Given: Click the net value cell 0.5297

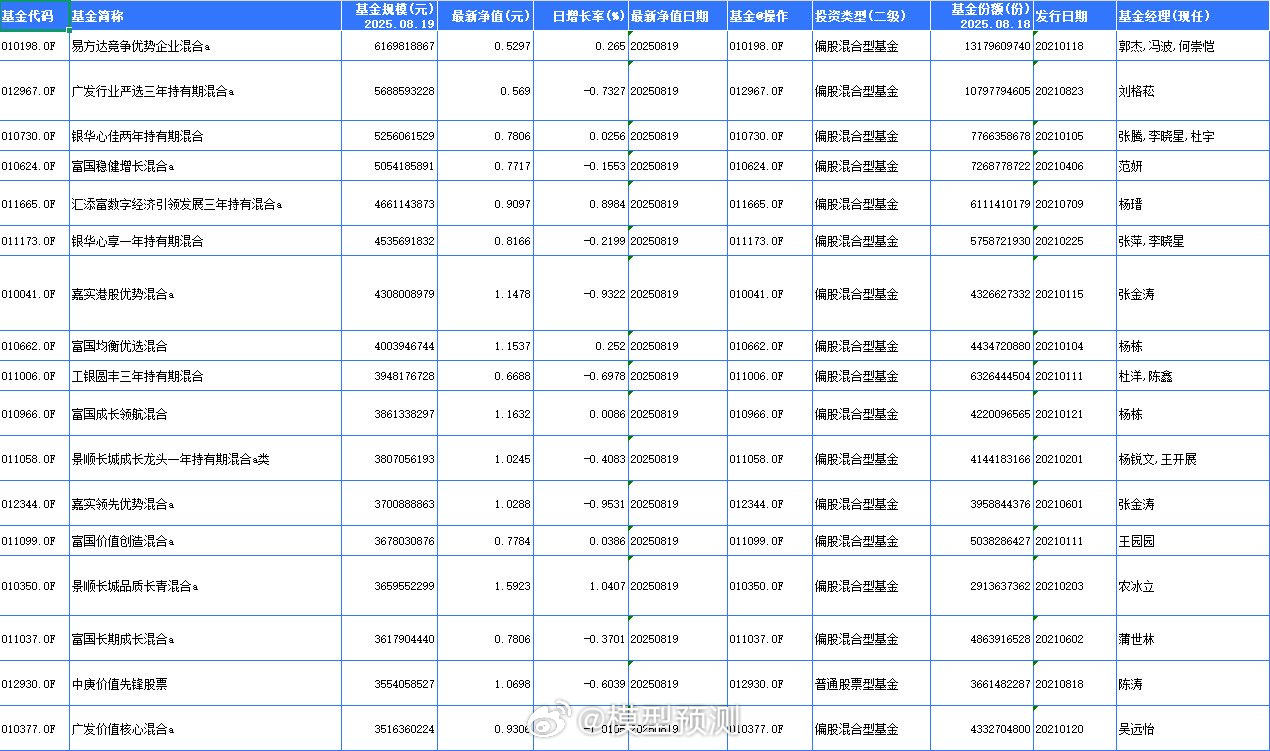Looking at the screenshot, I should click(x=485, y=46).
